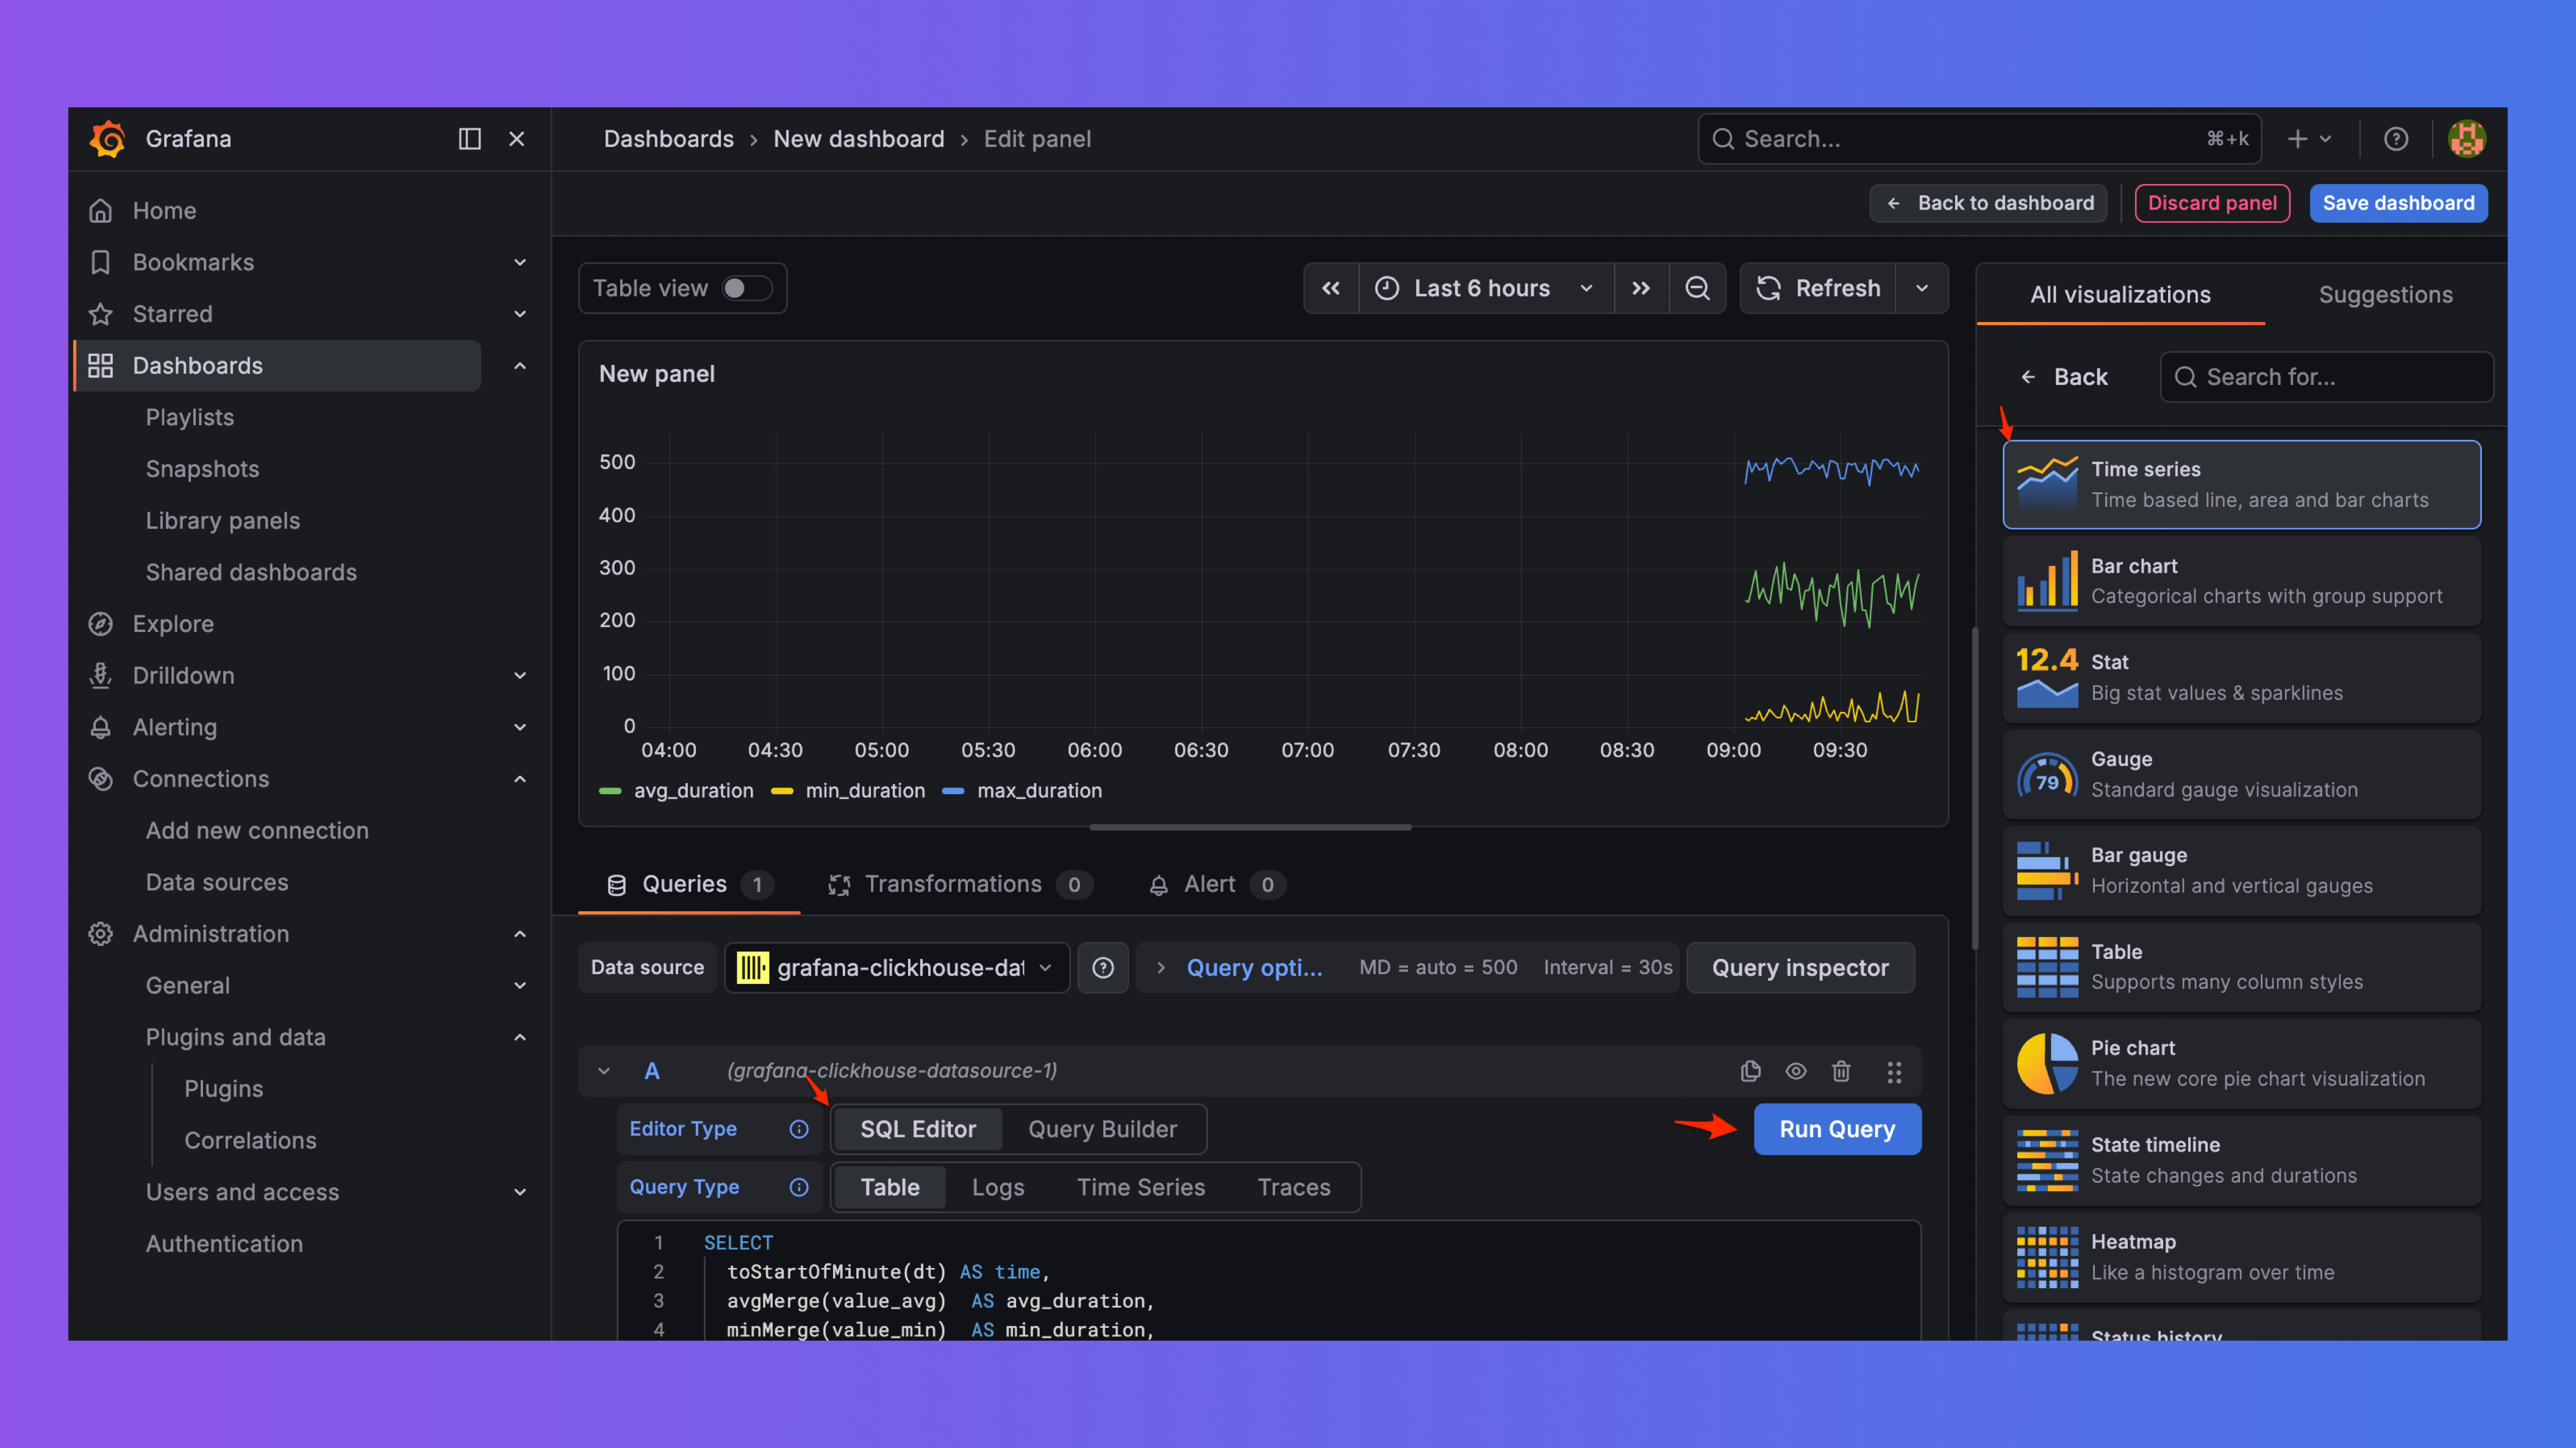Viewport: 2576px width, 1448px height.
Task: Click the Grafana logo icon
Action: 107,139
